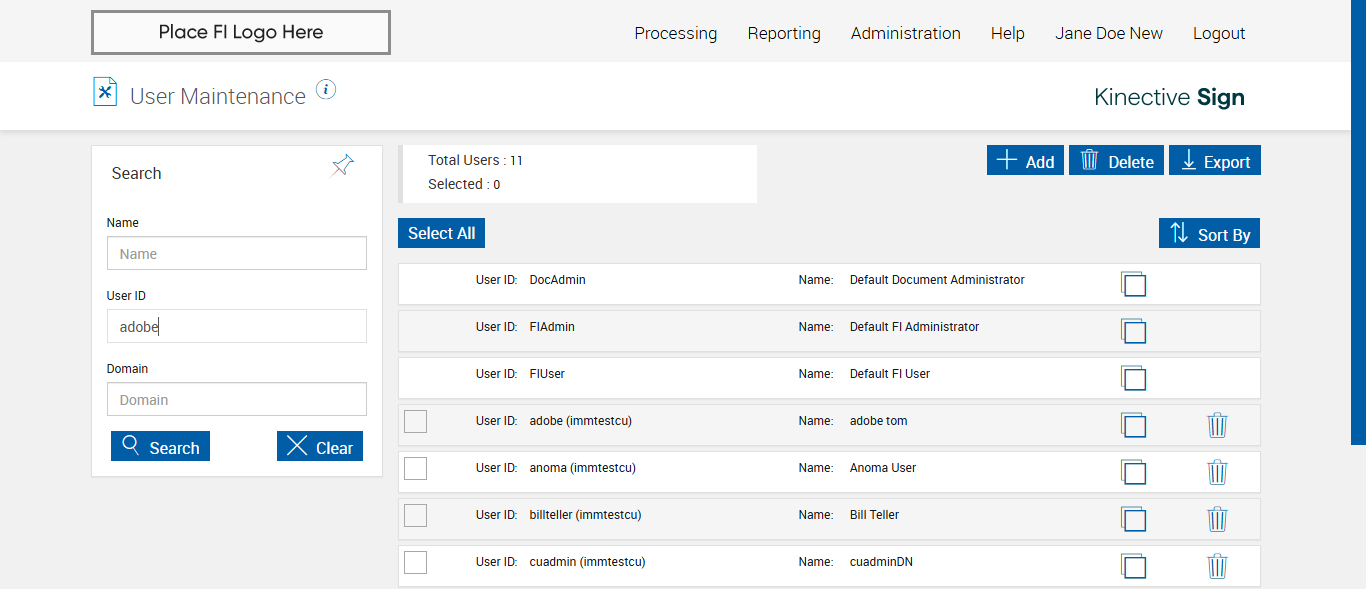The height and width of the screenshot is (589, 1366).
Task: Focus the Domain search field
Action: (237, 400)
